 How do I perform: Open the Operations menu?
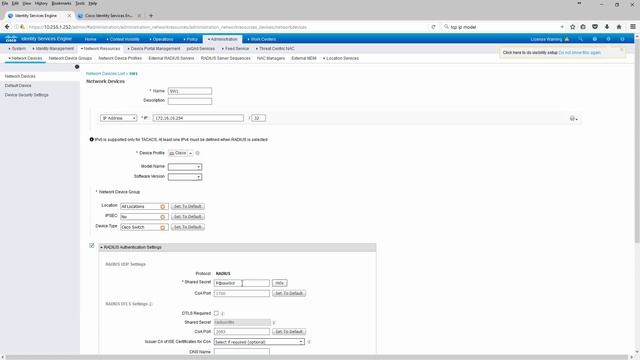[162, 39]
